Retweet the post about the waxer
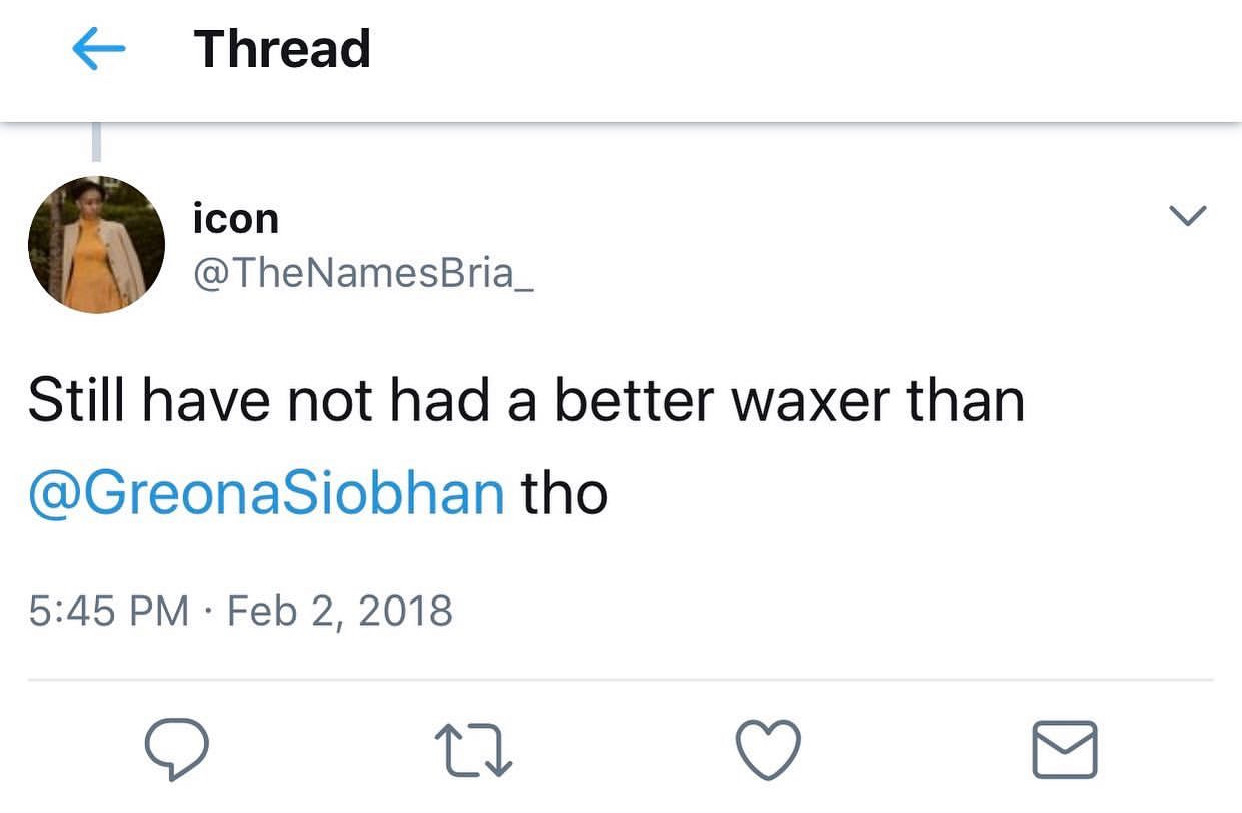 [x=473, y=751]
